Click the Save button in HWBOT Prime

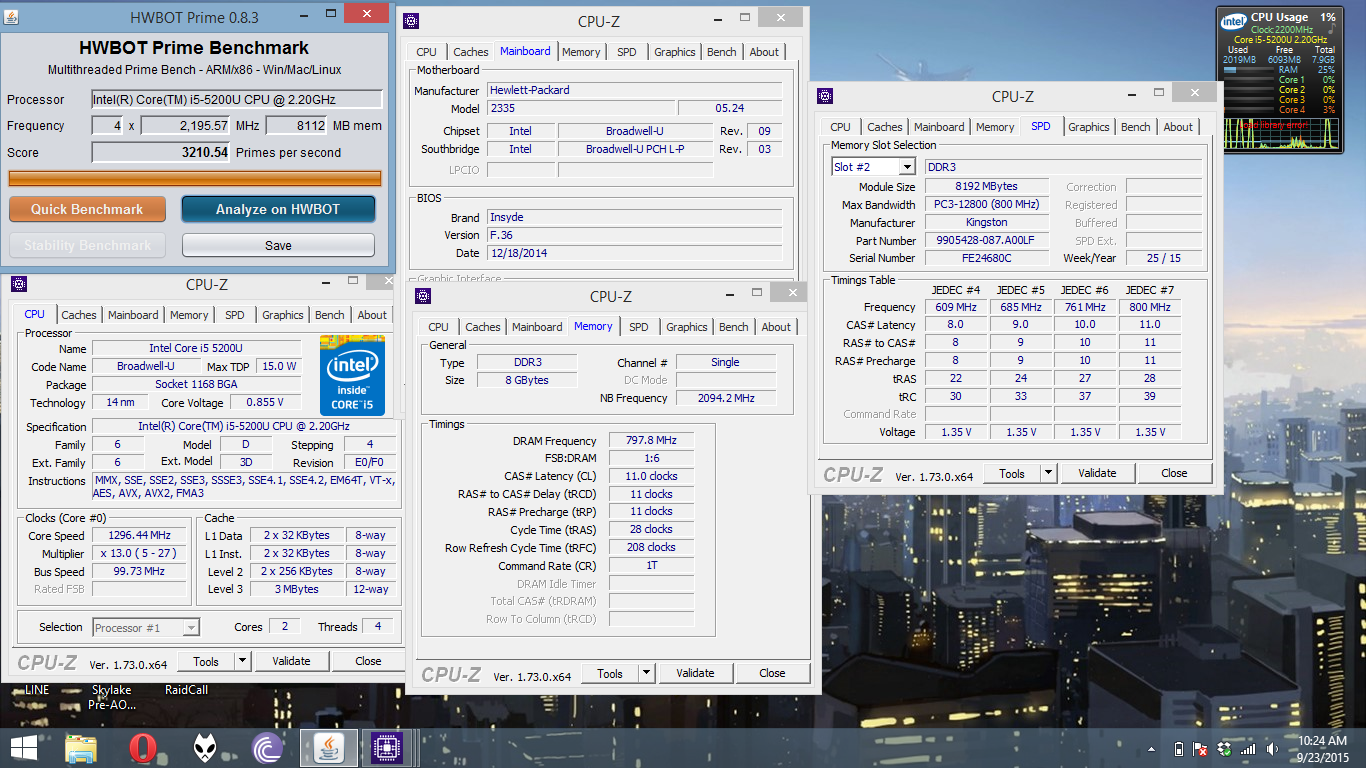pos(278,245)
